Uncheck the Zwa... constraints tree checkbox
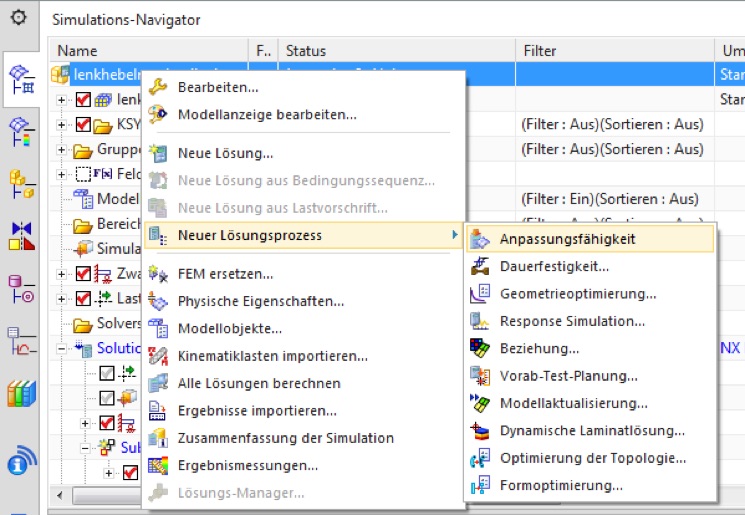 pyautogui.click(x=84, y=274)
